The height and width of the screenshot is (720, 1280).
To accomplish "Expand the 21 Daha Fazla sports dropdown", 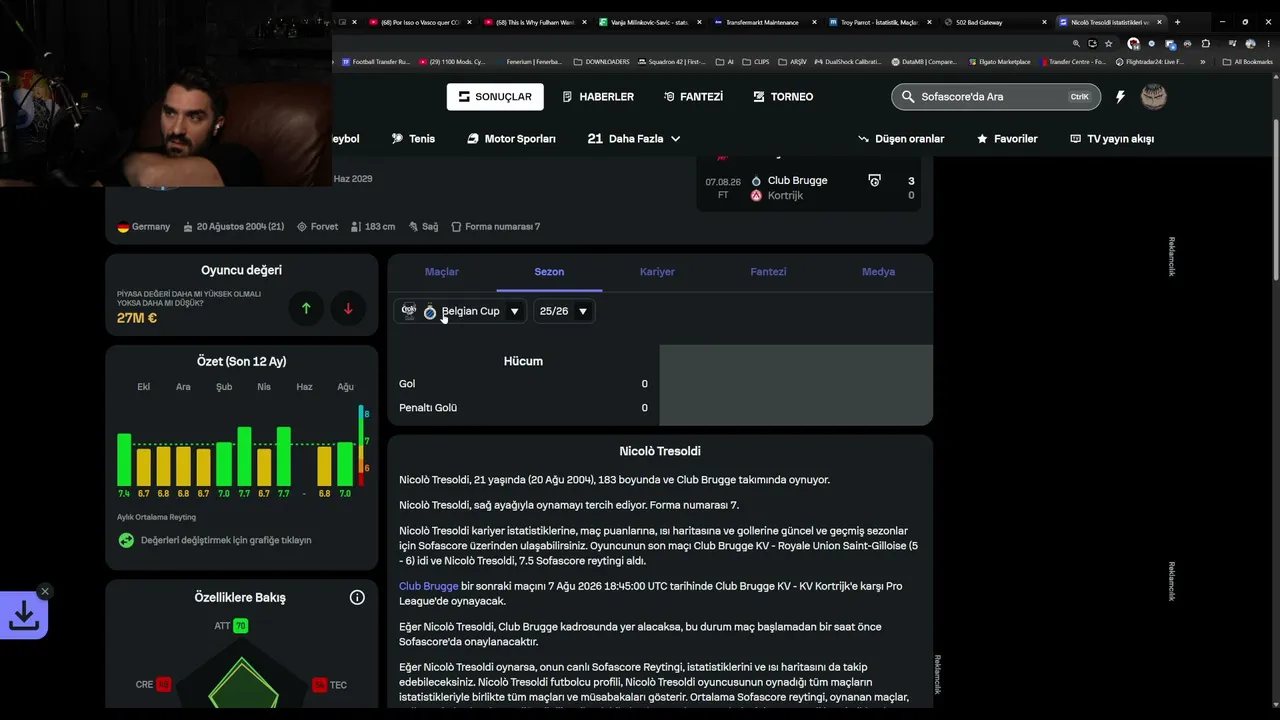I will (634, 139).
